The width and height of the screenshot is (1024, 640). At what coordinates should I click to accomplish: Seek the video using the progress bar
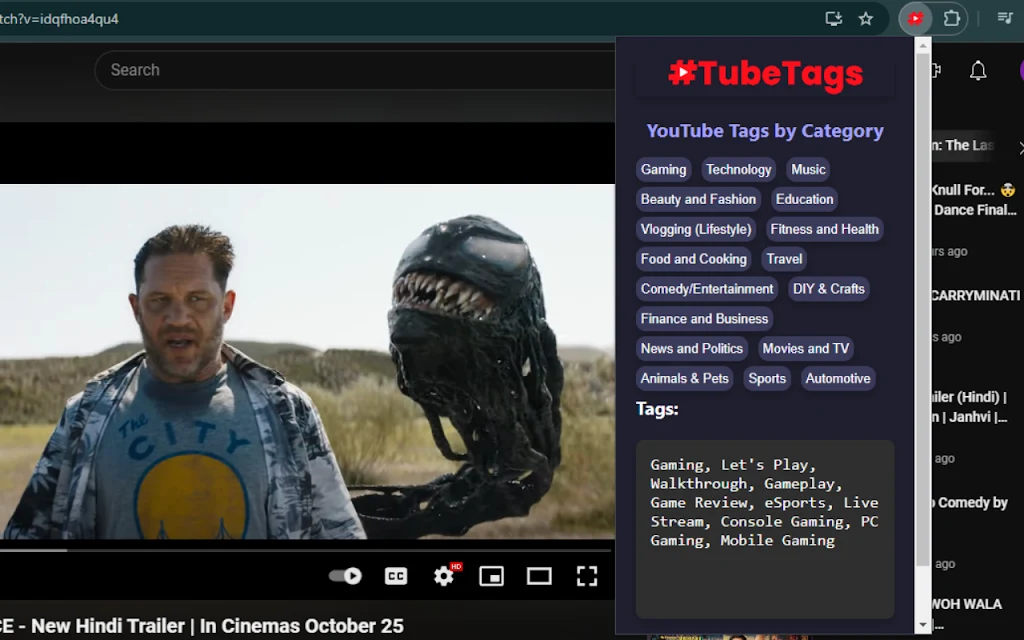306,551
